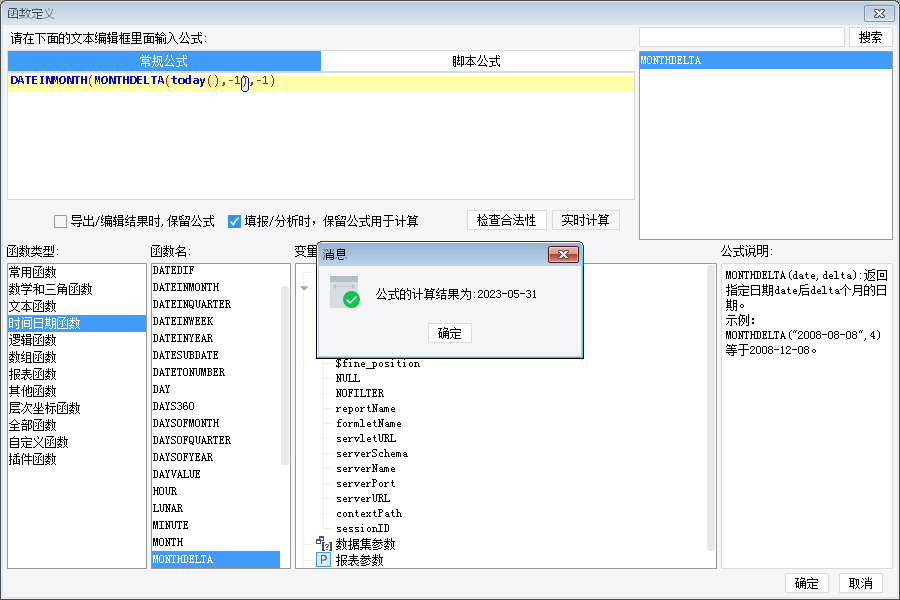Click the cancel button at bottom

(x=860, y=583)
